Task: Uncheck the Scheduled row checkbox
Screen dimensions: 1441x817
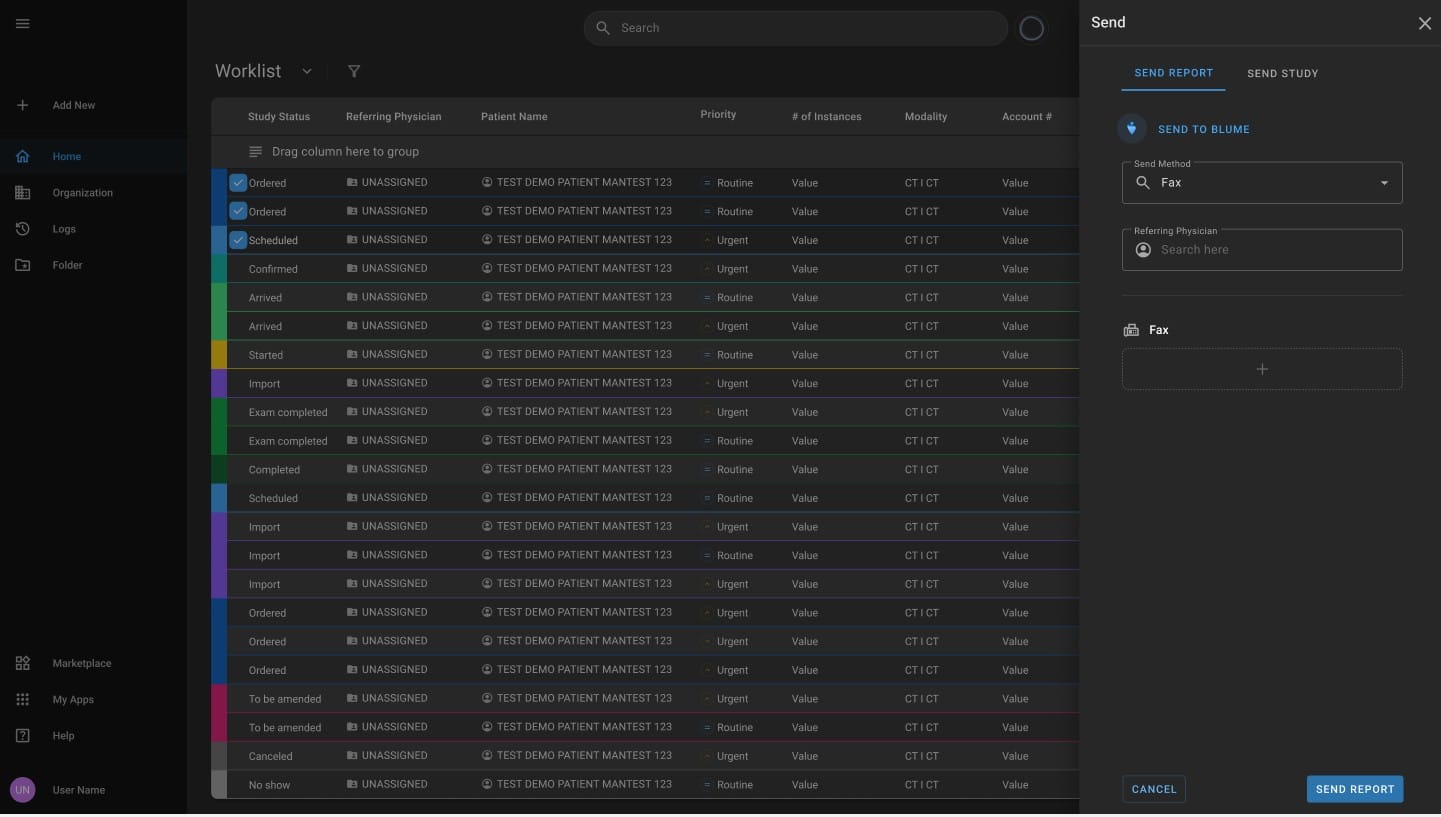Action: point(238,240)
